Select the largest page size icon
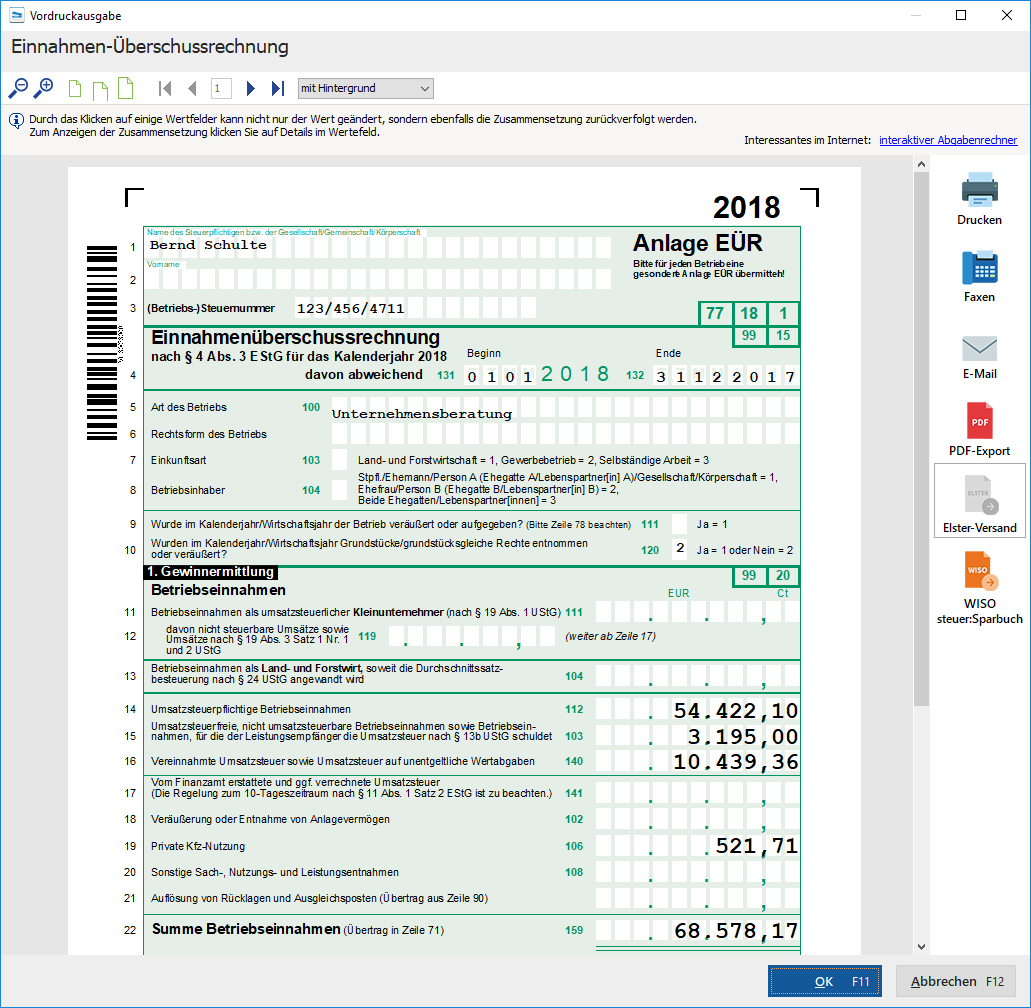 (125, 88)
